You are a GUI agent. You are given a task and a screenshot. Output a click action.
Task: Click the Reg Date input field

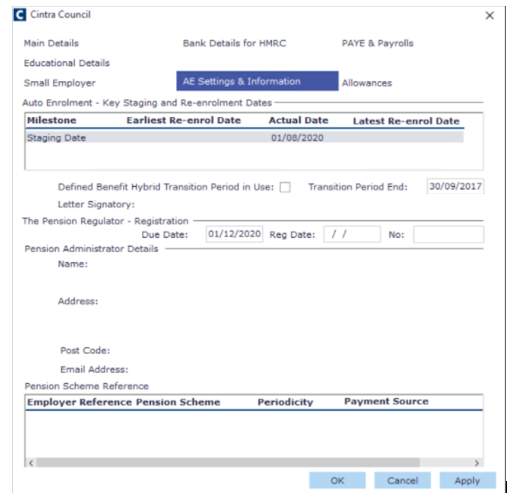352,234
